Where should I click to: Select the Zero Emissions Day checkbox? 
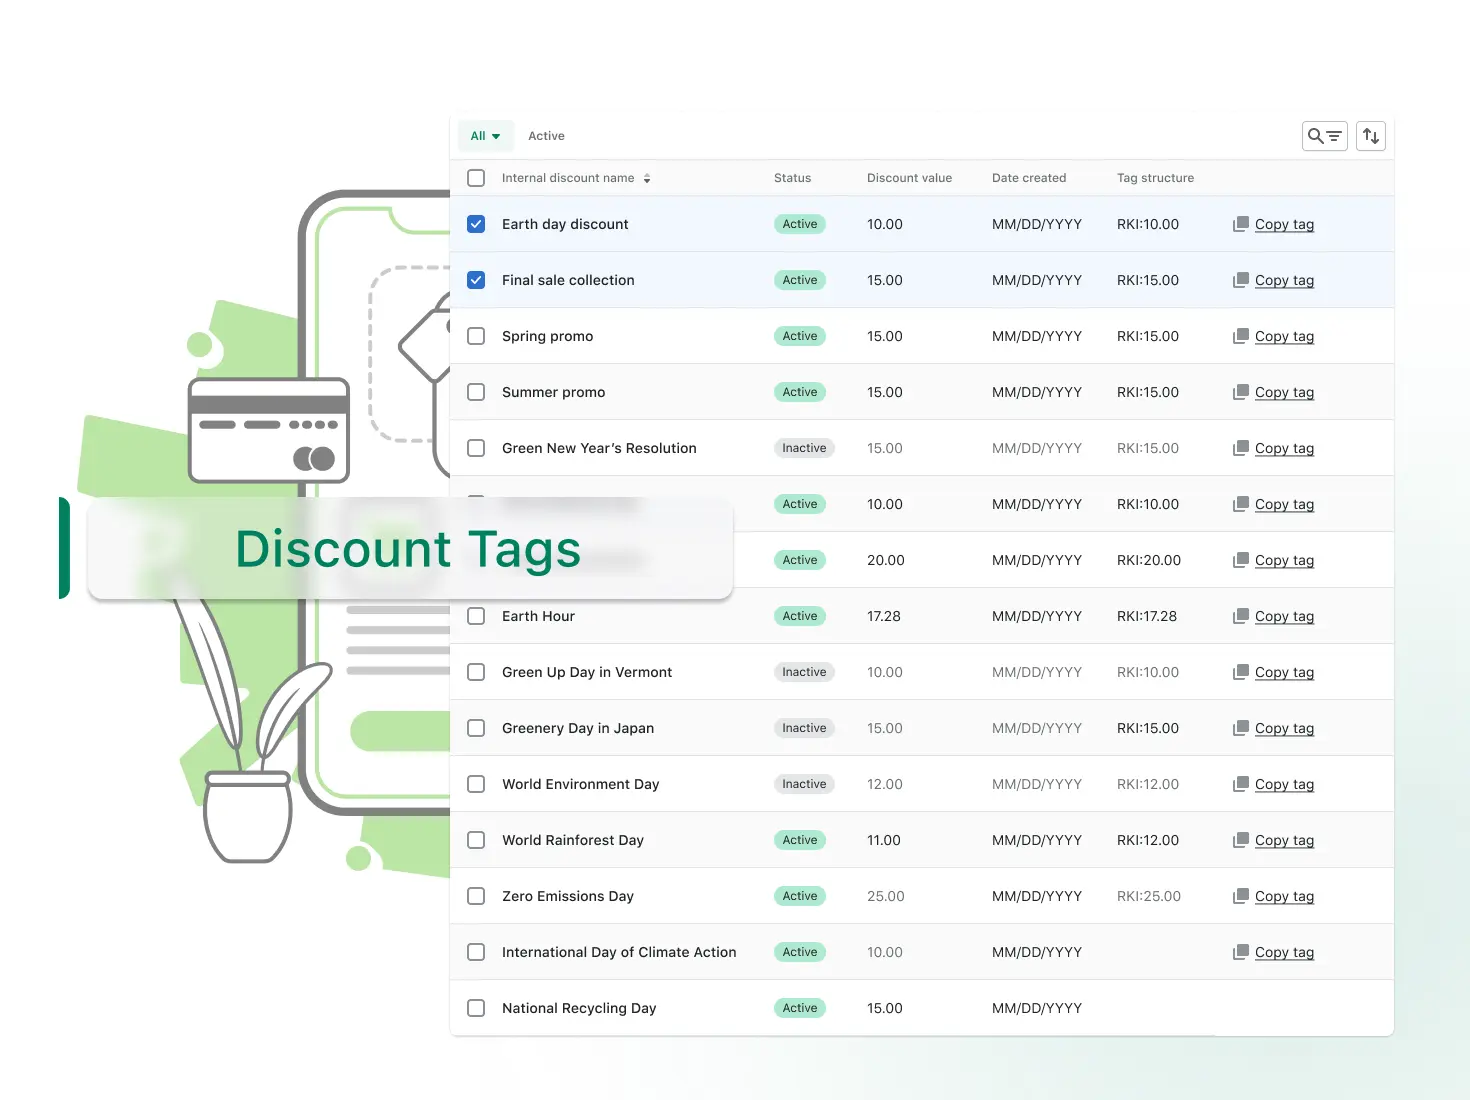(x=476, y=896)
